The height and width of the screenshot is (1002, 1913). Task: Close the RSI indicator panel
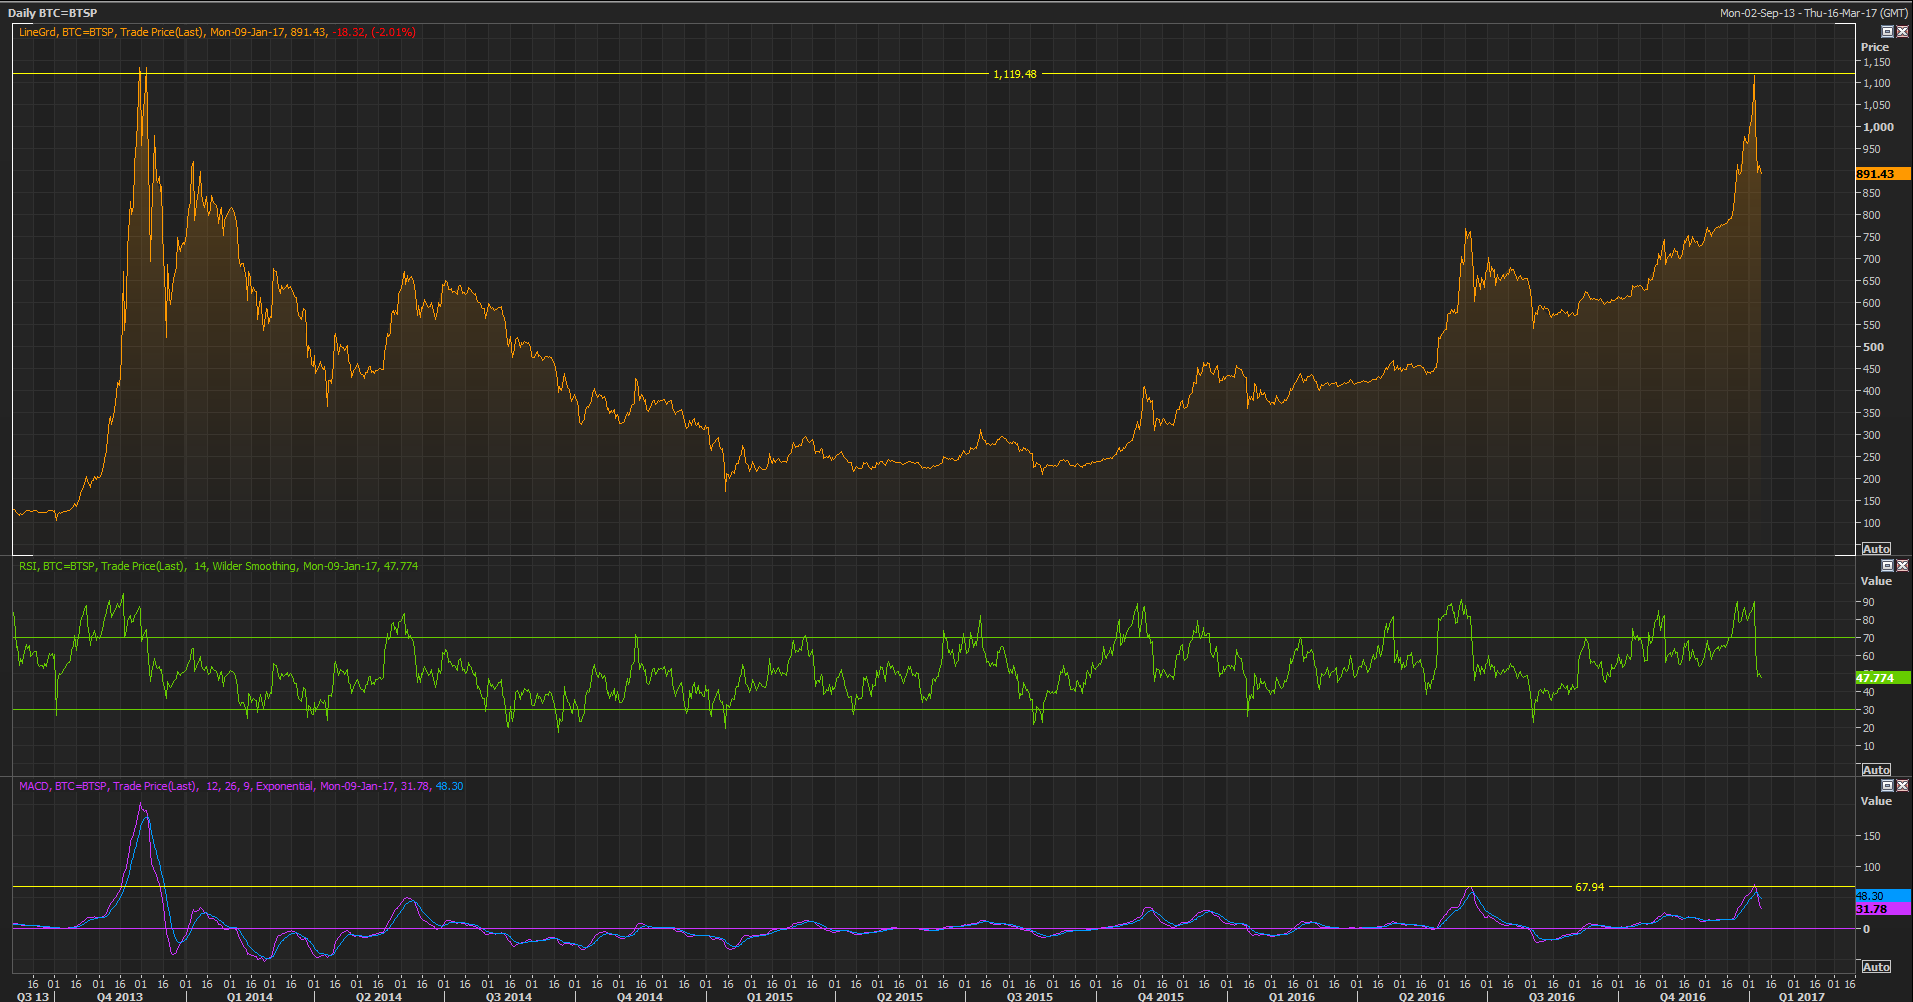coord(1902,566)
